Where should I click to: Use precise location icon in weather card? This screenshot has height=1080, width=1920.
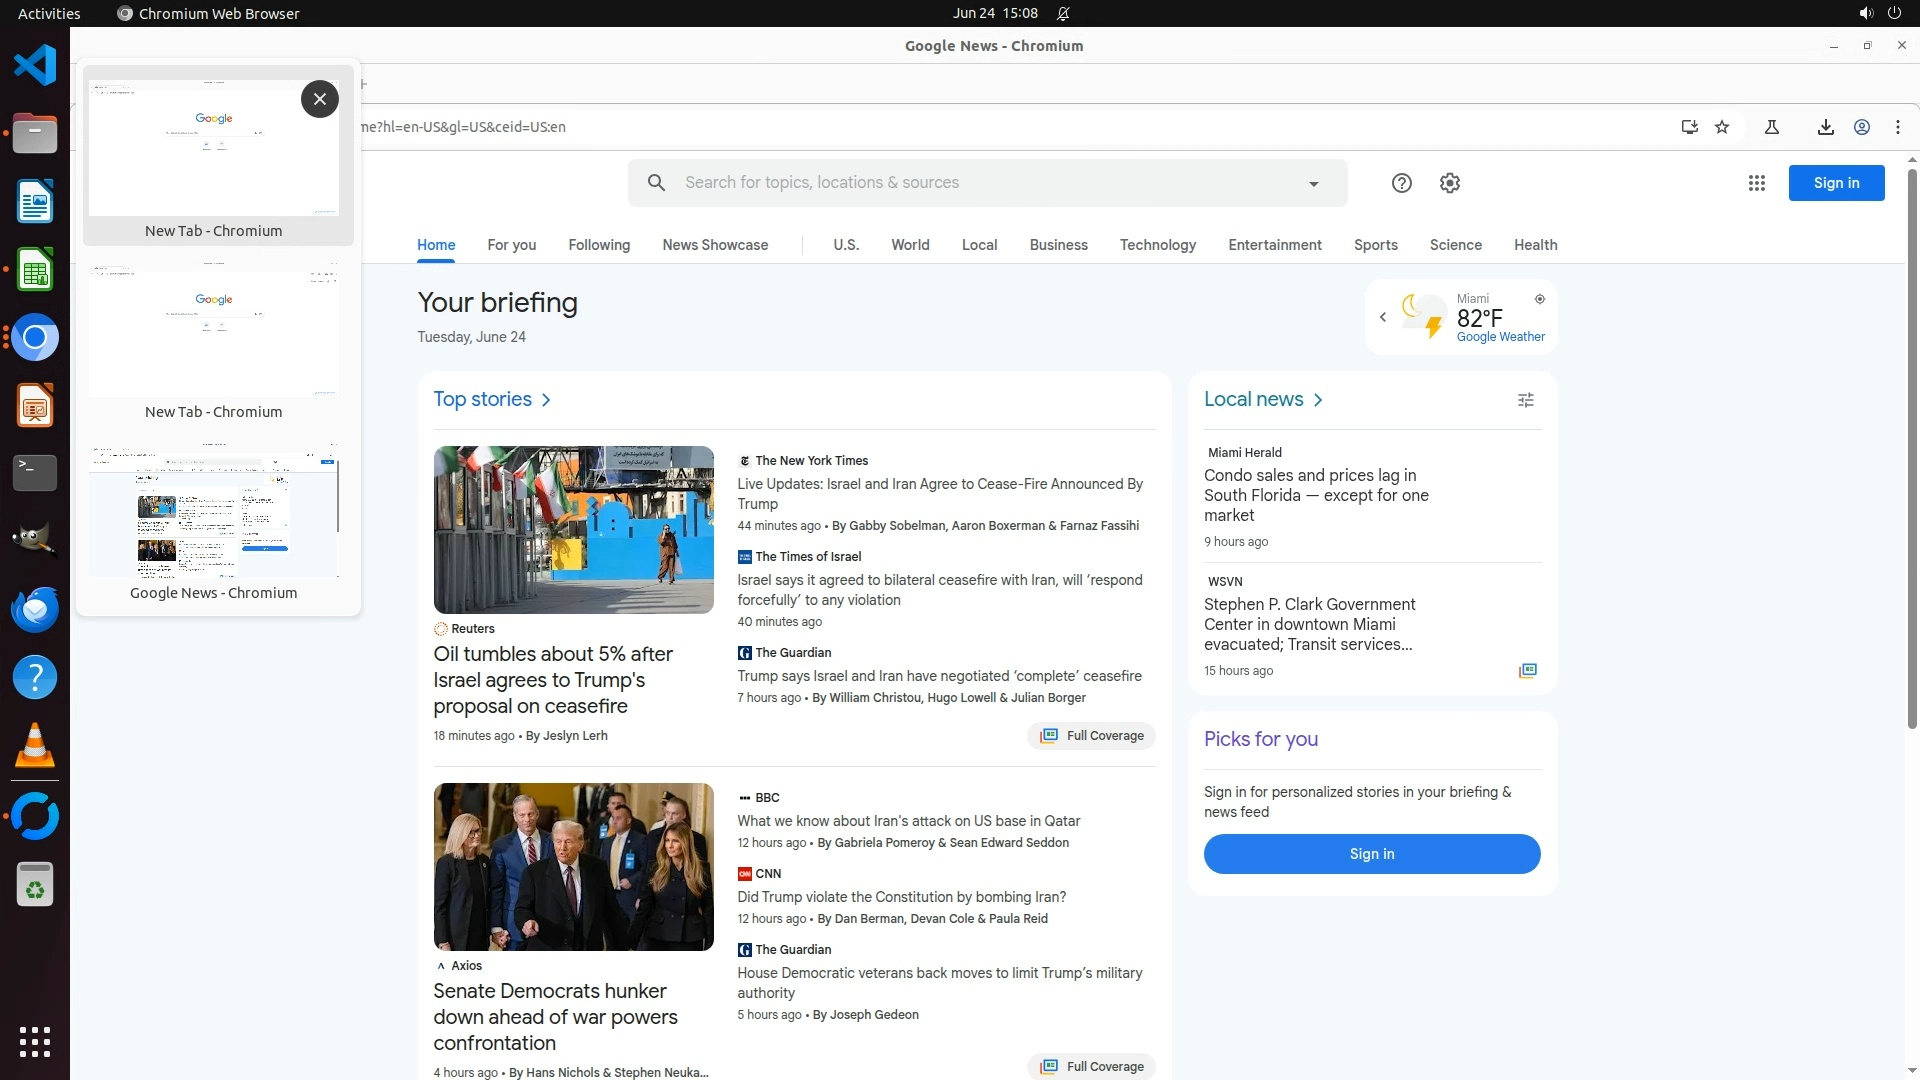click(1539, 299)
